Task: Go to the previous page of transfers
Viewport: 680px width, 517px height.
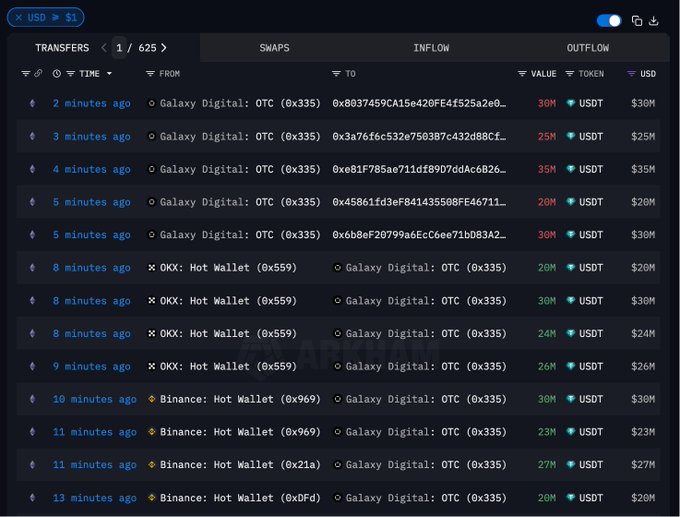Action: [x=103, y=48]
